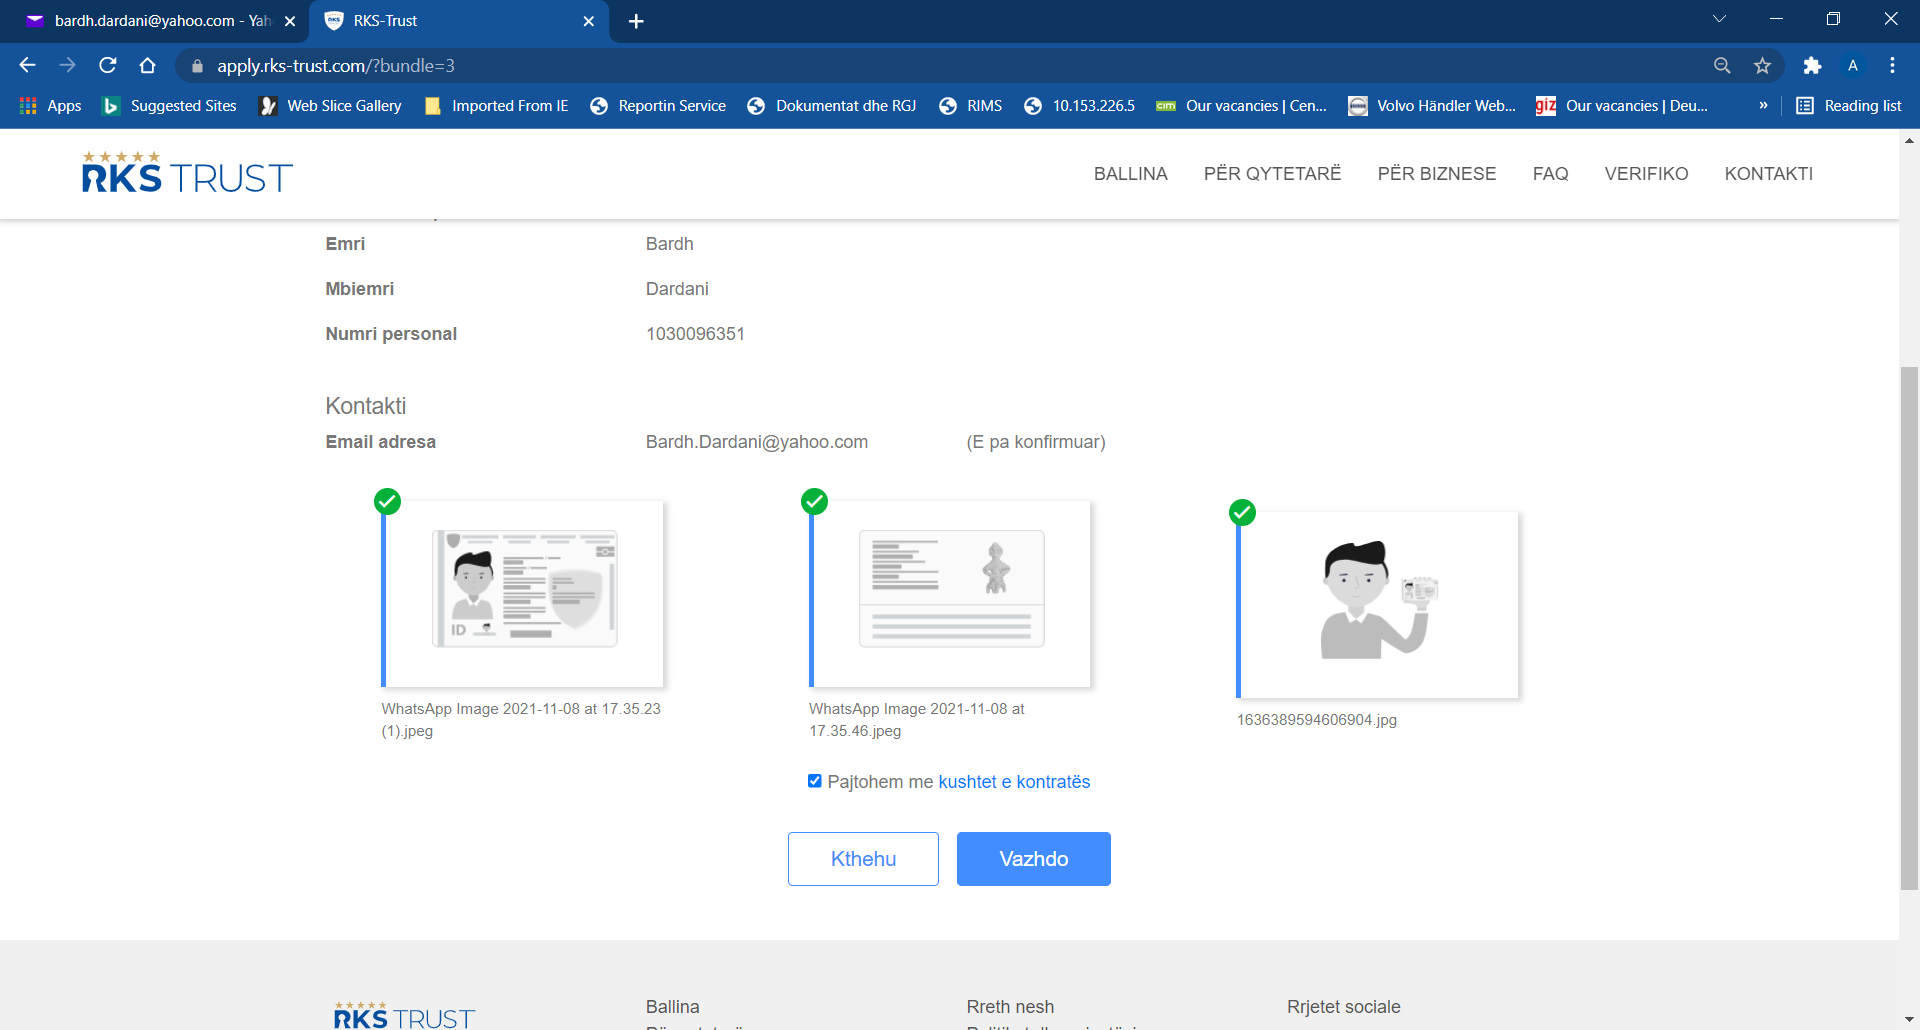Open PËR QYTETARË menu item
This screenshot has width=1920, height=1030.
pos(1272,174)
